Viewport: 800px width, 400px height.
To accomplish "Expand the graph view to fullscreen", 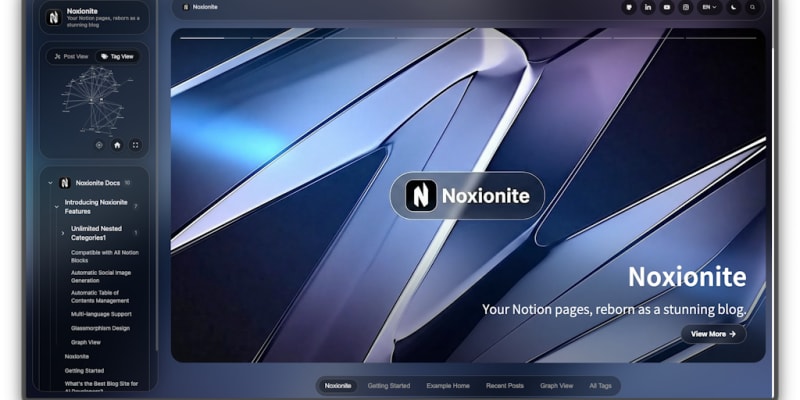I will pyautogui.click(x=135, y=145).
